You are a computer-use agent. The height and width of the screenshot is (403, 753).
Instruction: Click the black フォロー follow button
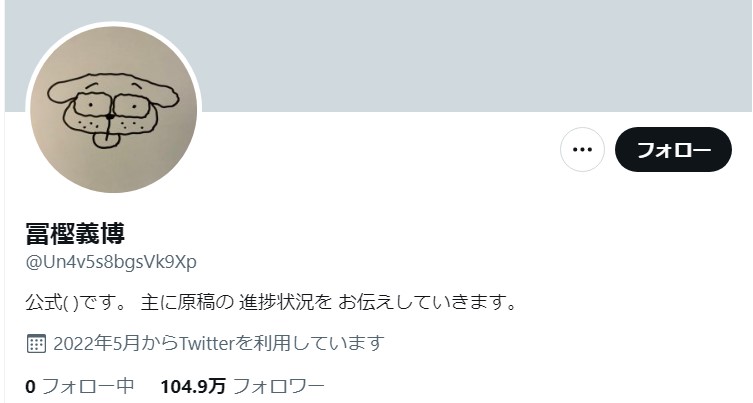click(x=673, y=149)
